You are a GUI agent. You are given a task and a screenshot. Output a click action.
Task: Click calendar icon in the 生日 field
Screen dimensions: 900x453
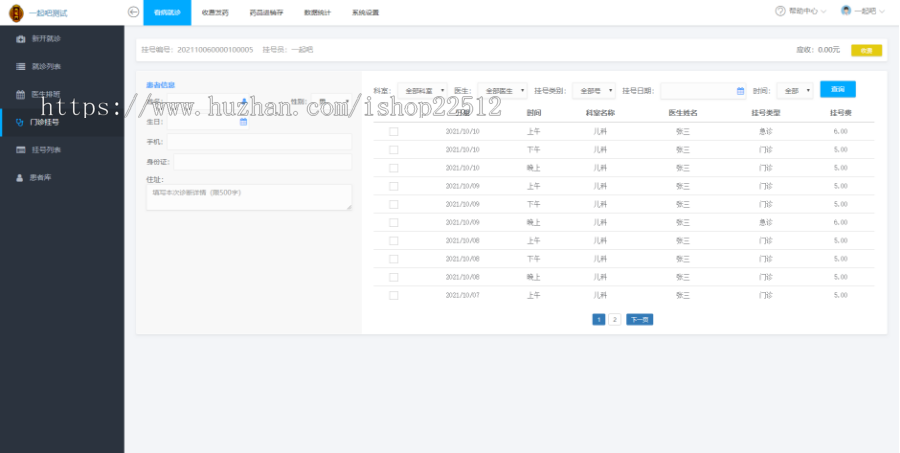pos(243,122)
